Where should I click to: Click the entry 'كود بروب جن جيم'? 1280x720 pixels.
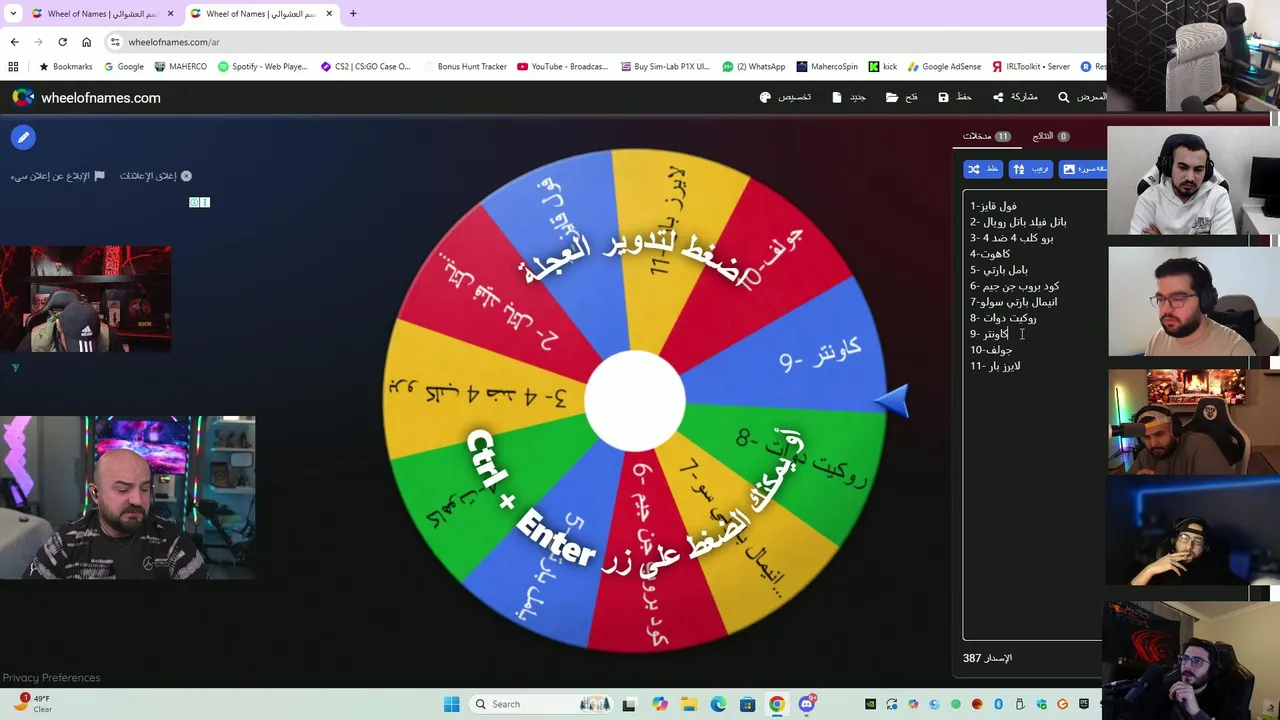click(x=1014, y=286)
